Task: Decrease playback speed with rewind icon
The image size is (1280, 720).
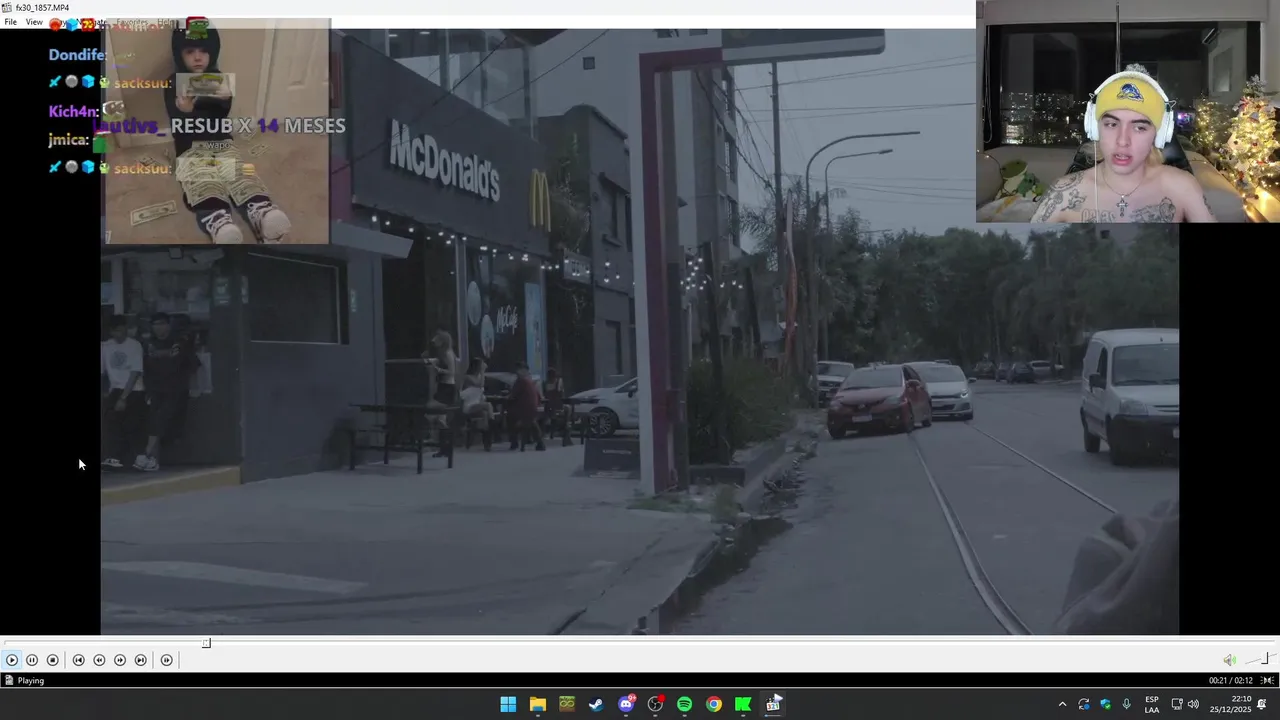Action: coord(99,660)
